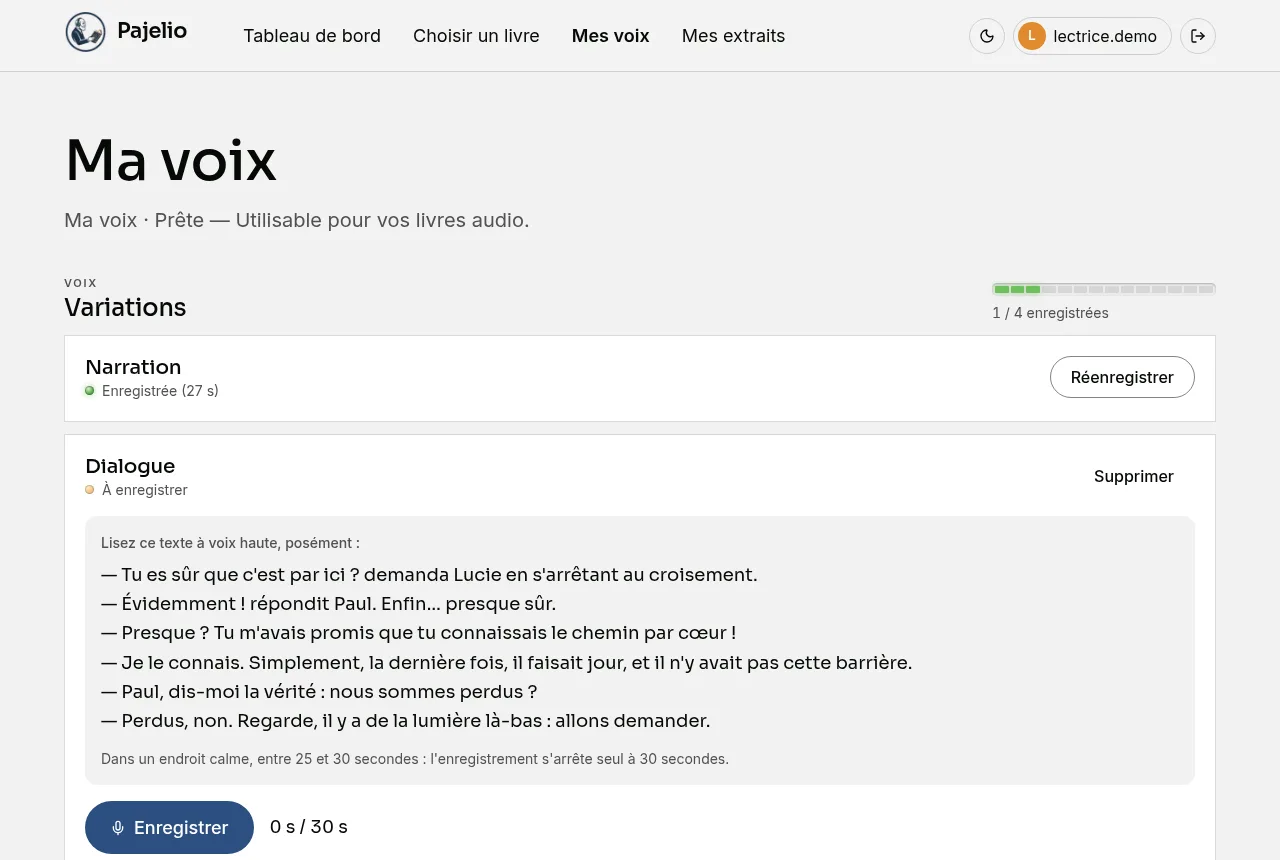Viewport: 1280px width, 860px height.
Task: Click the green status dot under Narration
Action: click(x=90, y=391)
